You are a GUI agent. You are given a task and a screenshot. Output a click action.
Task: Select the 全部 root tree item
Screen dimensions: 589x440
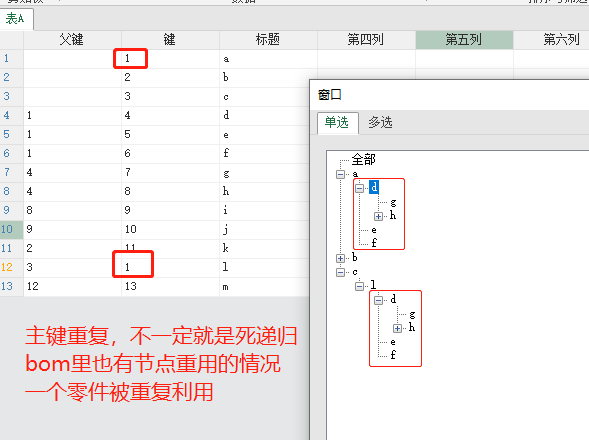click(363, 160)
